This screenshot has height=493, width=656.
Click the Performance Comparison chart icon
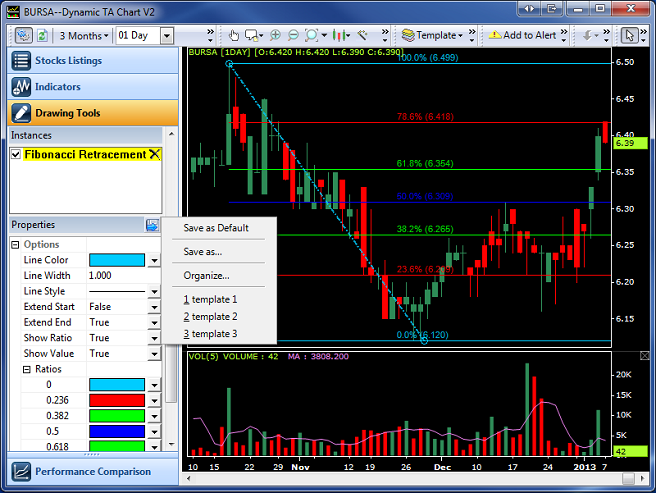click(x=21, y=472)
